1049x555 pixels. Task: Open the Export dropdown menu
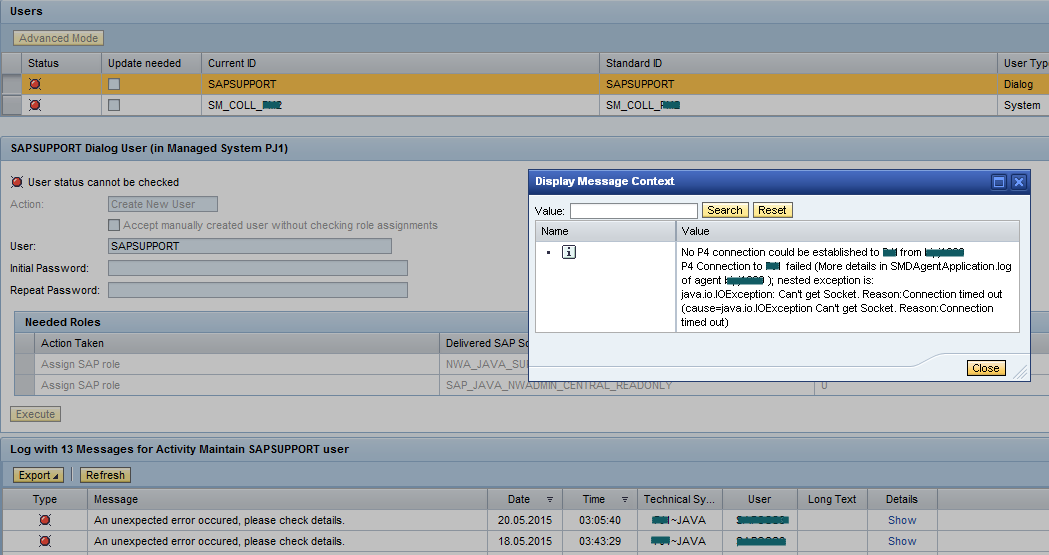38,475
